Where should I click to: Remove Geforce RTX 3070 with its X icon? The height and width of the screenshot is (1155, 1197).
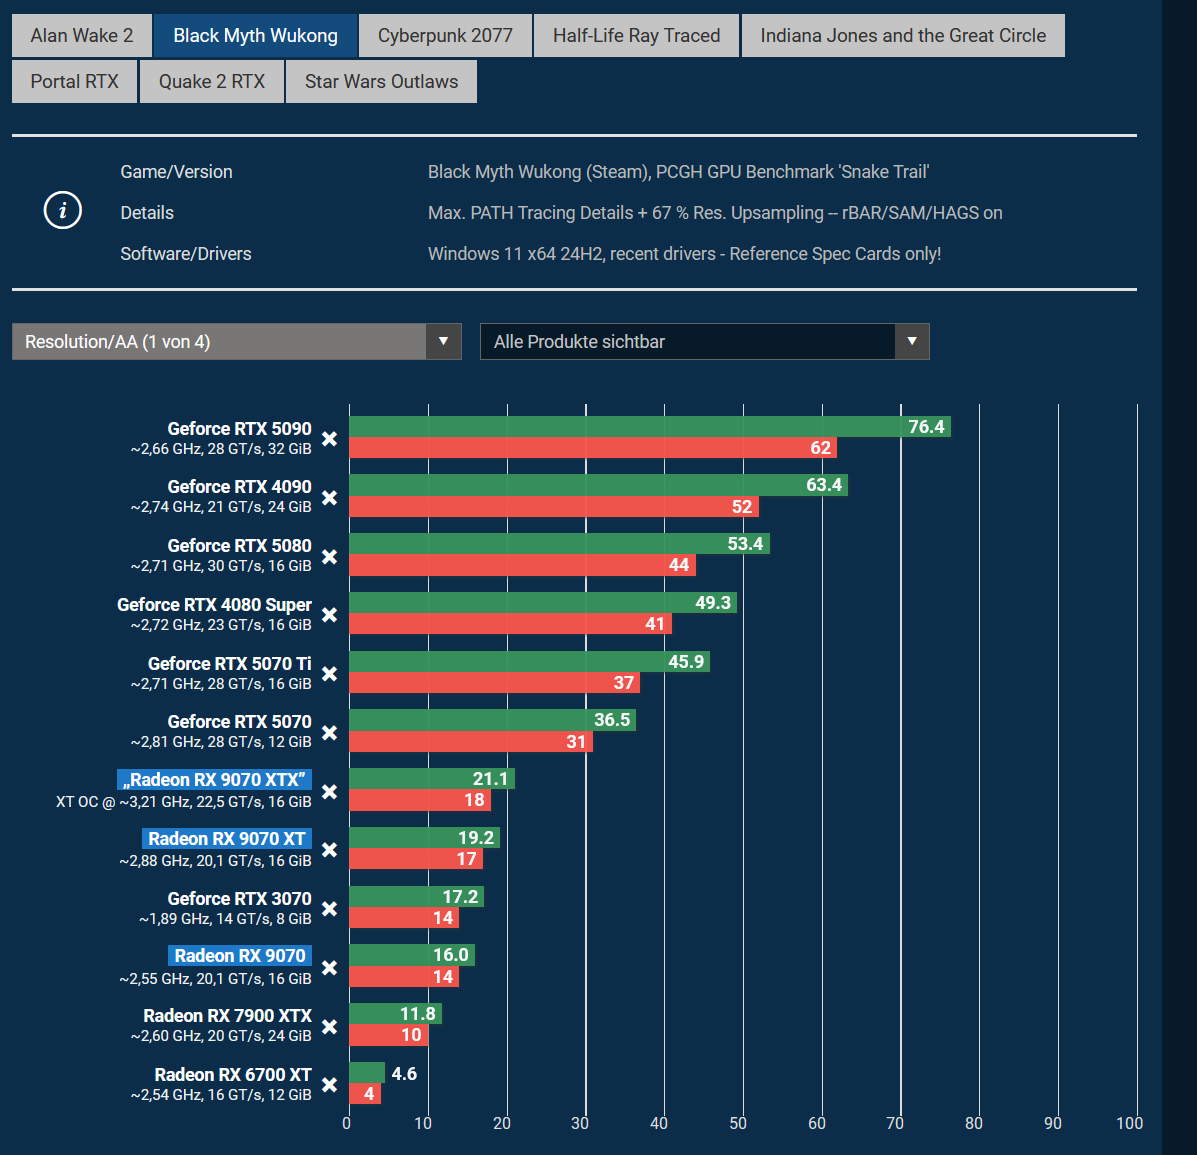point(329,908)
